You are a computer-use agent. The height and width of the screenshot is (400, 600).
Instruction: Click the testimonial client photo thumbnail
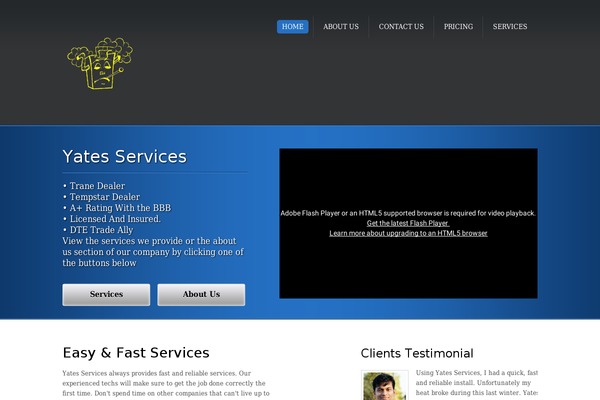tap(384, 385)
